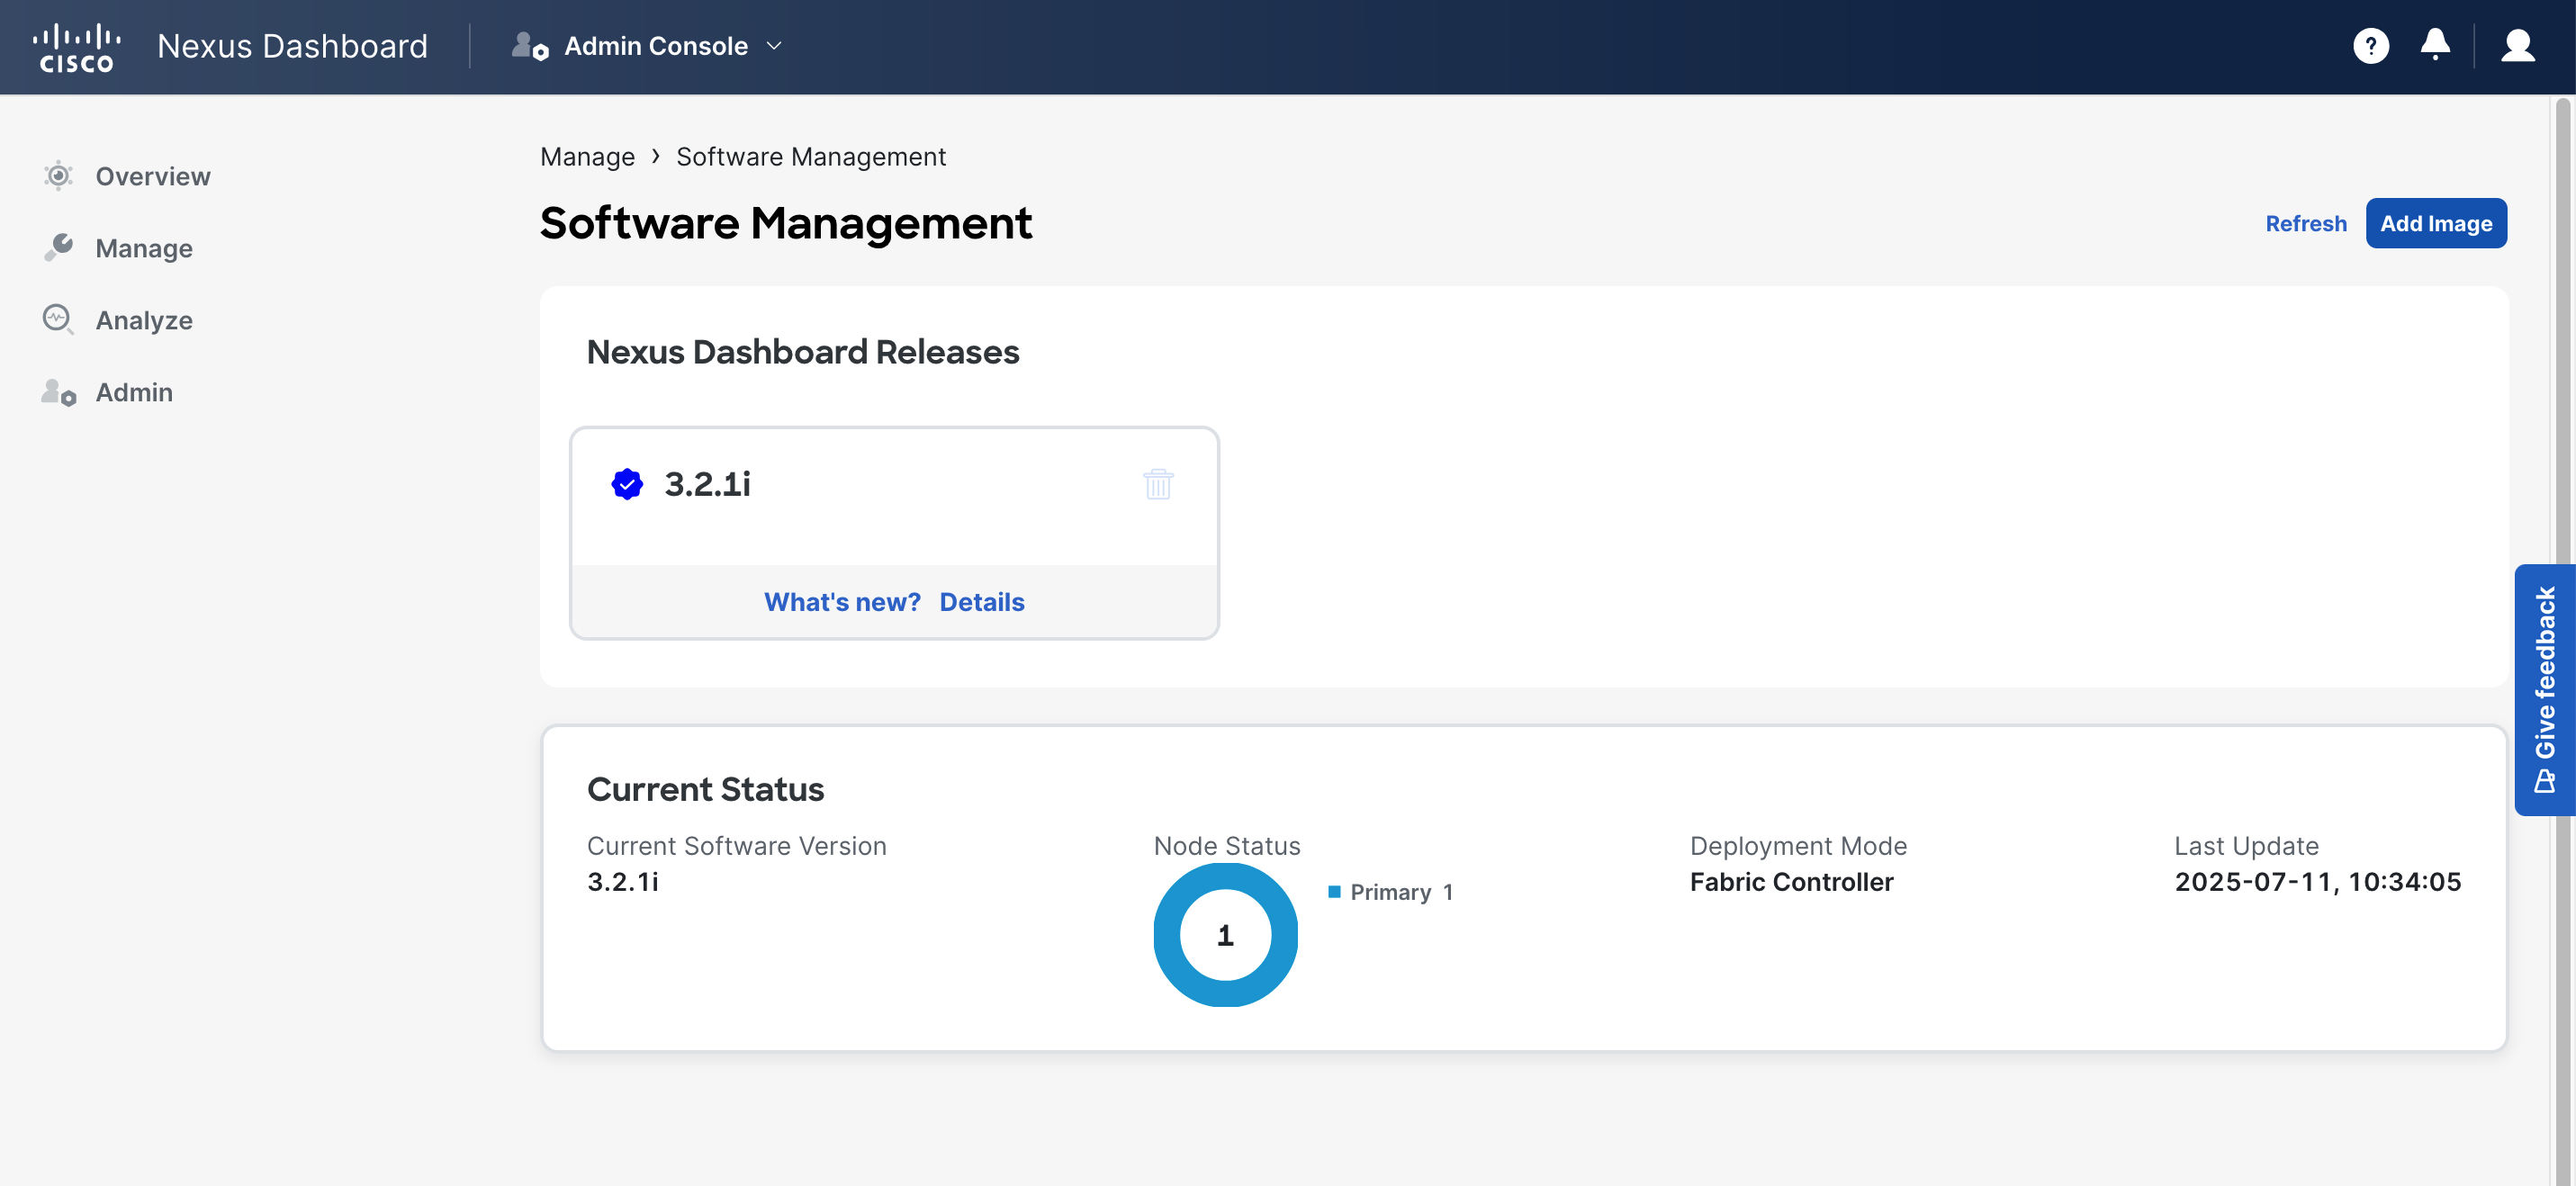Click the blue verified badge for 3.2.1i
2576x1186 pixels.
pos(627,484)
